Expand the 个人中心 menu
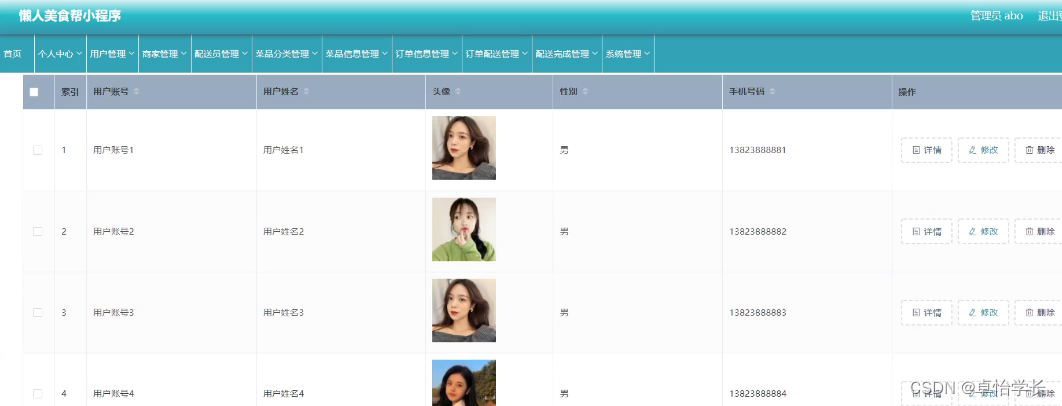Image resolution: width=1062 pixels, height=406 pixels. point(60,54)
